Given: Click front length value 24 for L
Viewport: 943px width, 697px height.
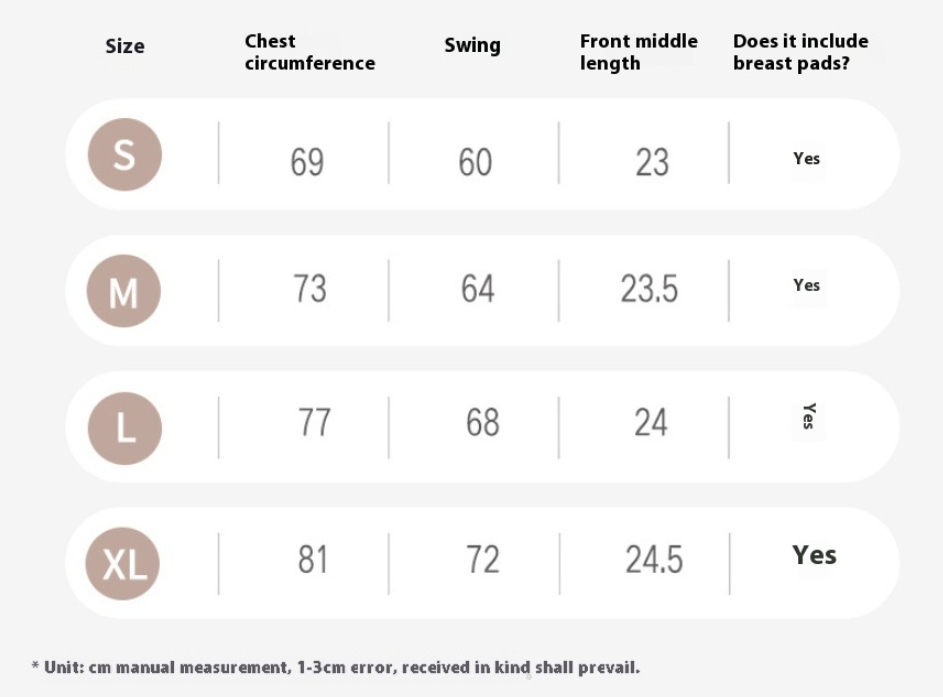Looking at the screenshot, I should [651, 422].
